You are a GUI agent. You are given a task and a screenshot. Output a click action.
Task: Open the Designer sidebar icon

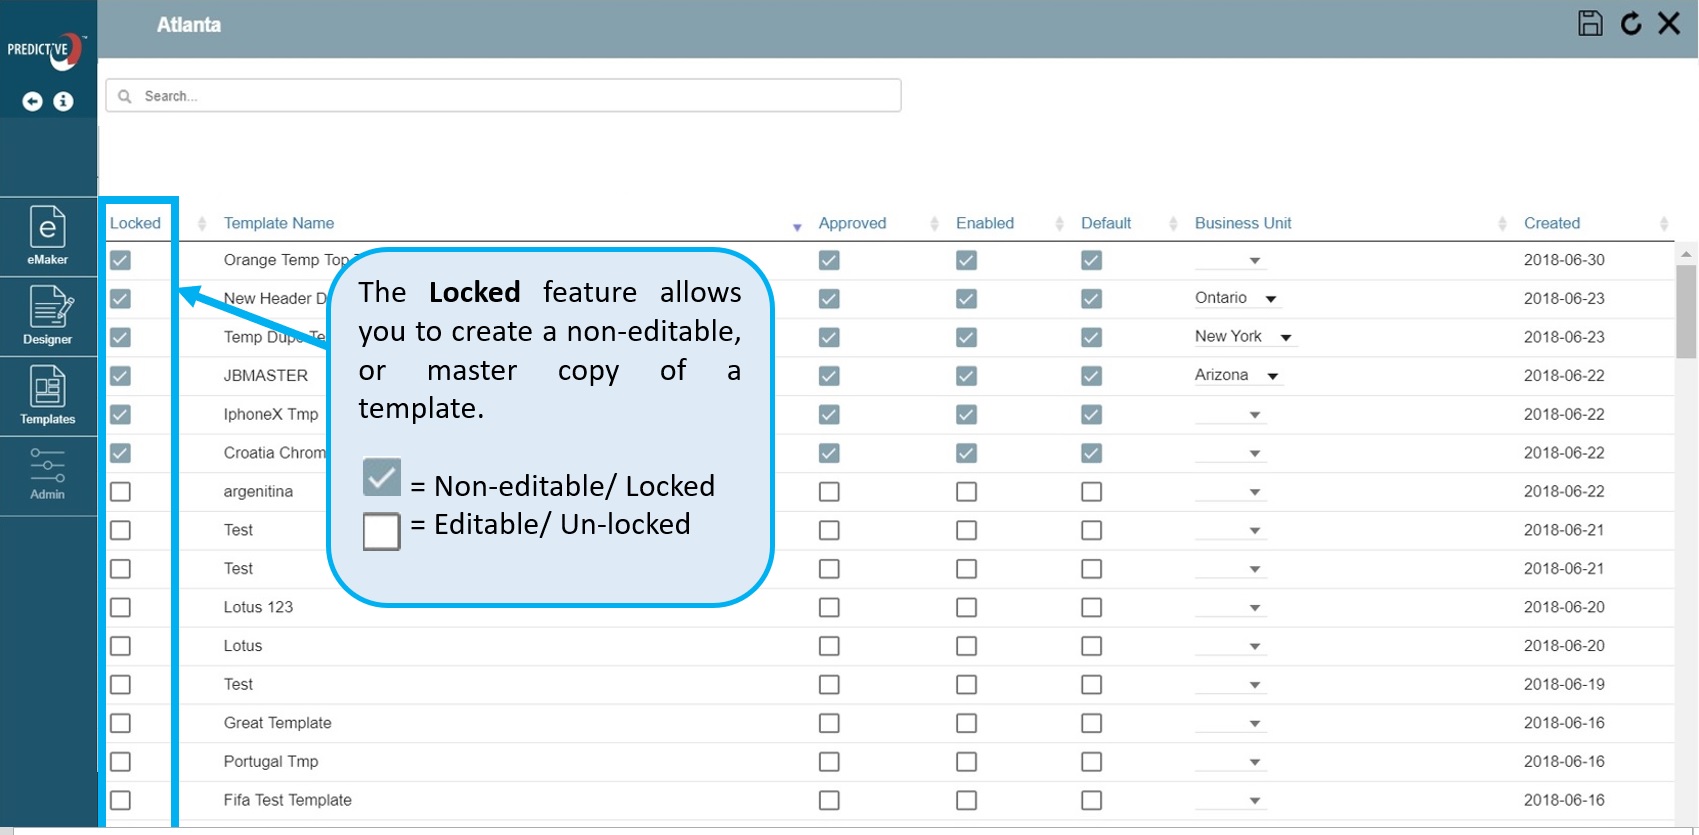pos(47,315)
